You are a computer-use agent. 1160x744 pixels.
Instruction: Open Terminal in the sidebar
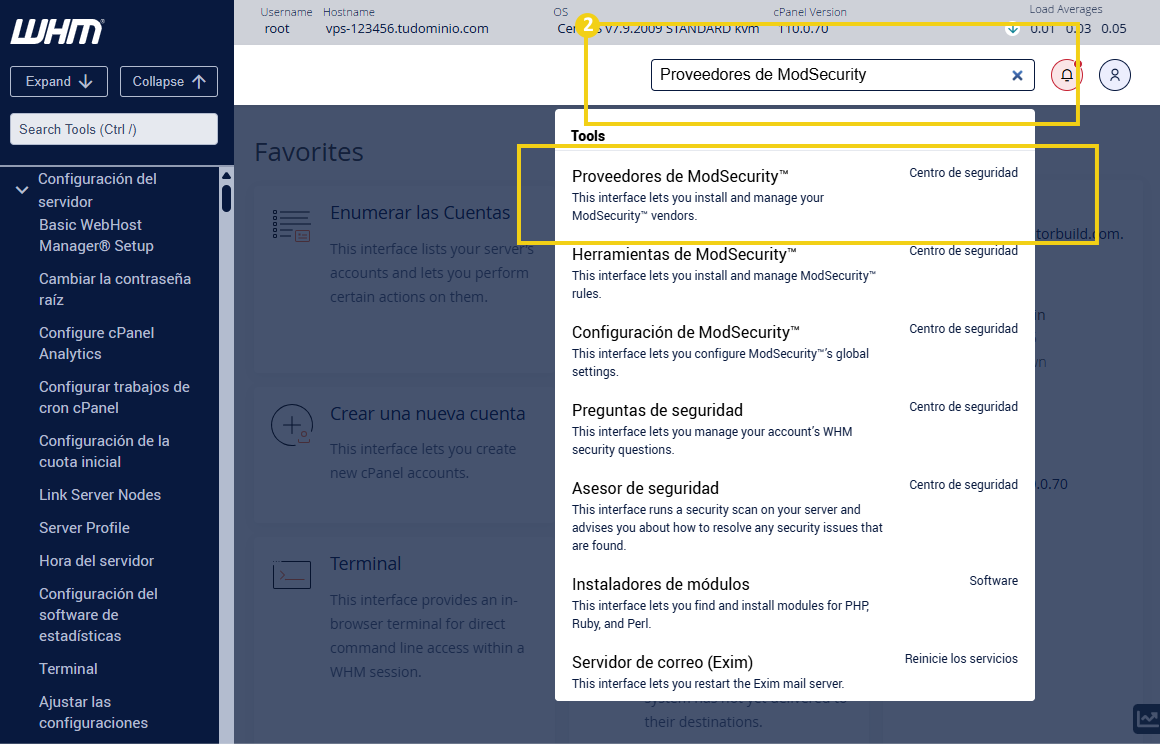[68, 669]
